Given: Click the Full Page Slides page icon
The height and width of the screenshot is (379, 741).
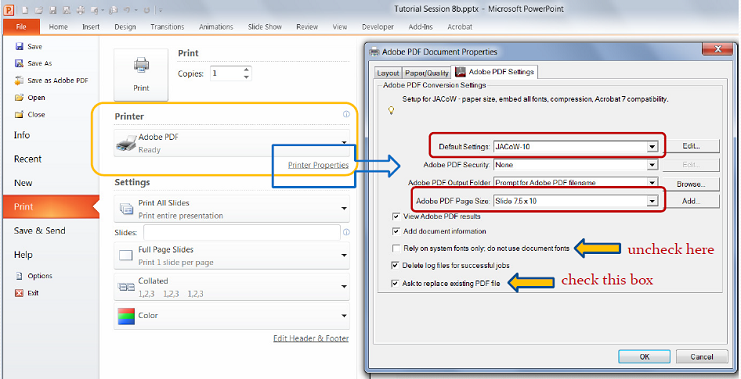Looking at the screenshot, I should (x=126, y=256).
